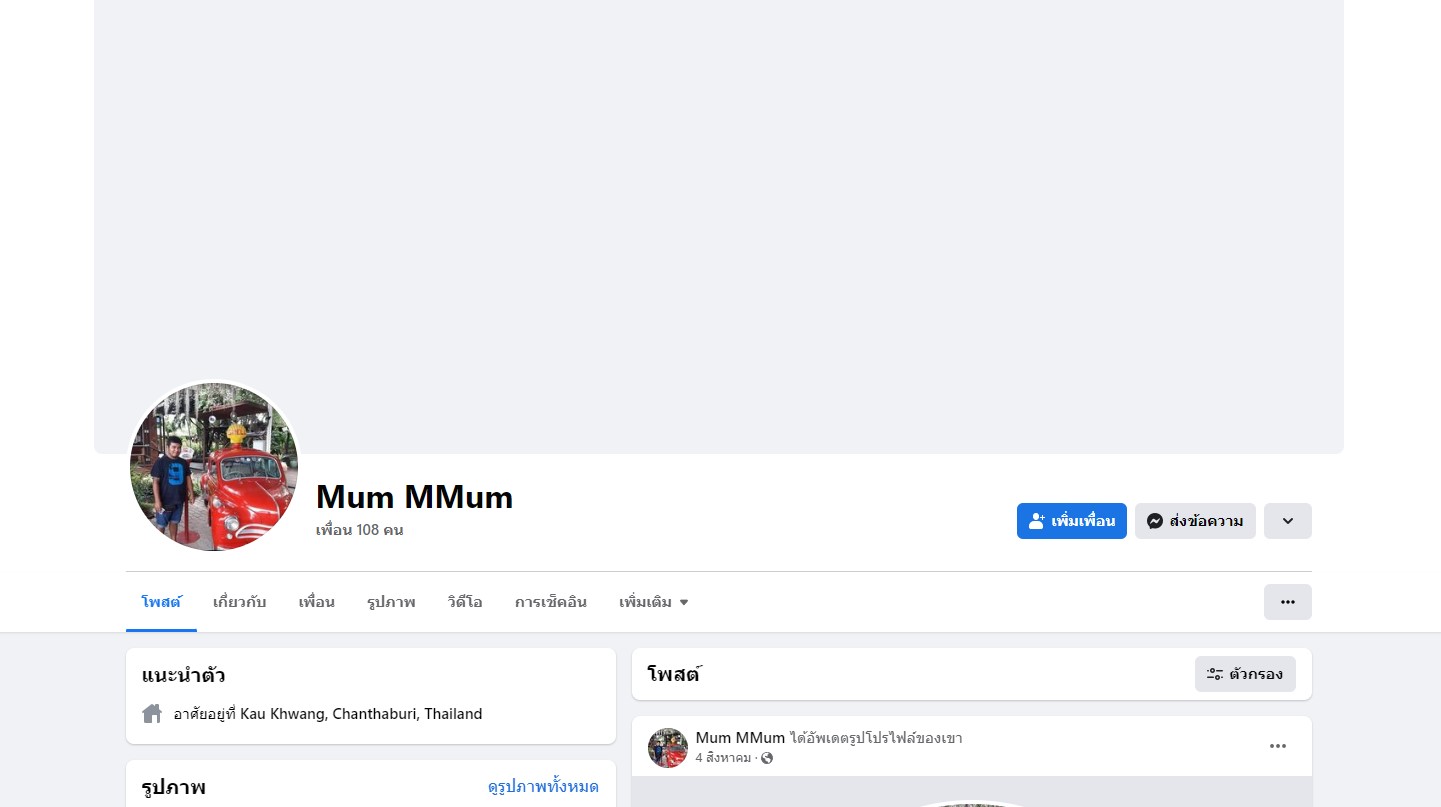Click the Messenger send message (ส่งข้อความ) button
Image resolution: width=1441 pixels, height=807 pixels.
[x=1194, y=521]
